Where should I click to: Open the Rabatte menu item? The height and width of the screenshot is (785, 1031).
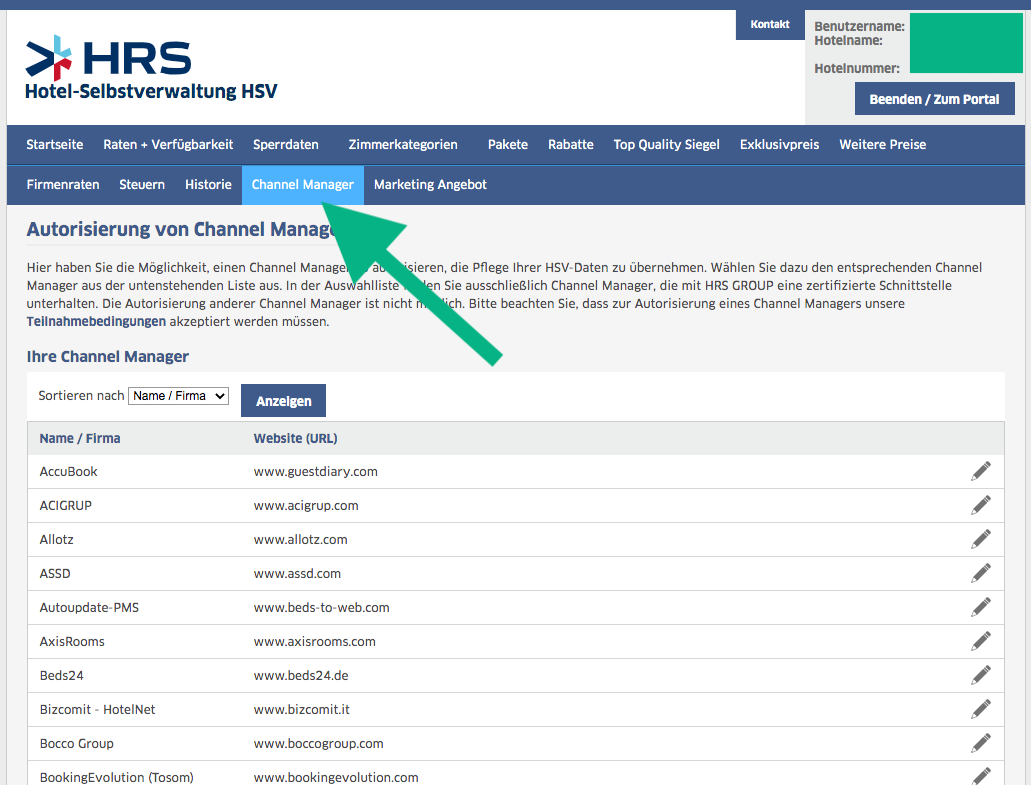571,145
